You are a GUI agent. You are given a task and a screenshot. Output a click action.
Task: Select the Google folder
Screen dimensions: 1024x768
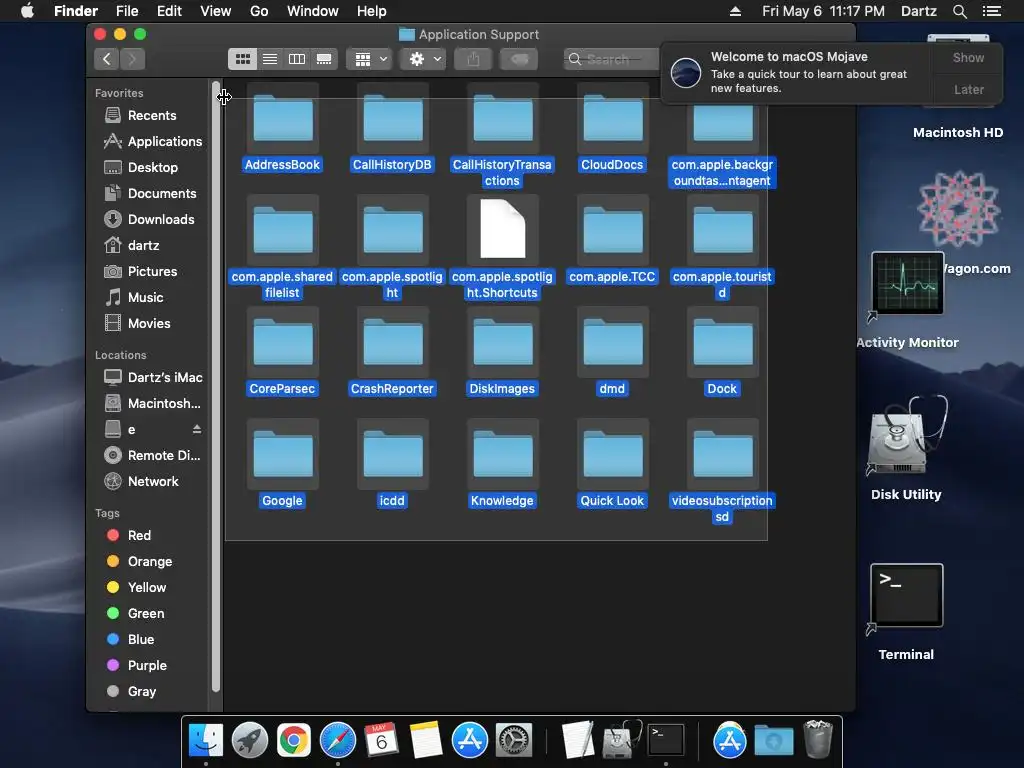point(283,455)
